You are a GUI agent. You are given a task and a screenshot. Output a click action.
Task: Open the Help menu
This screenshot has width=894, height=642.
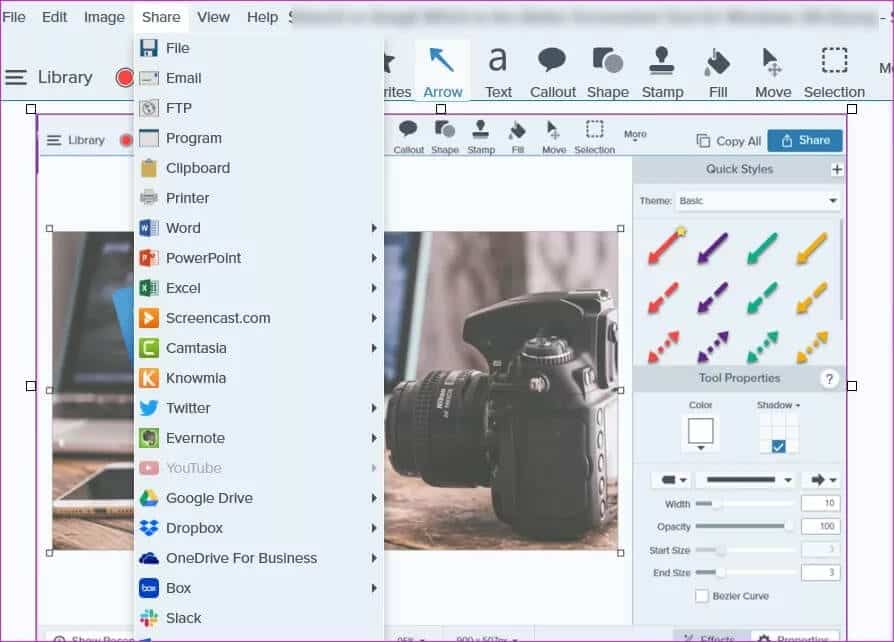[x=262, y=17]
